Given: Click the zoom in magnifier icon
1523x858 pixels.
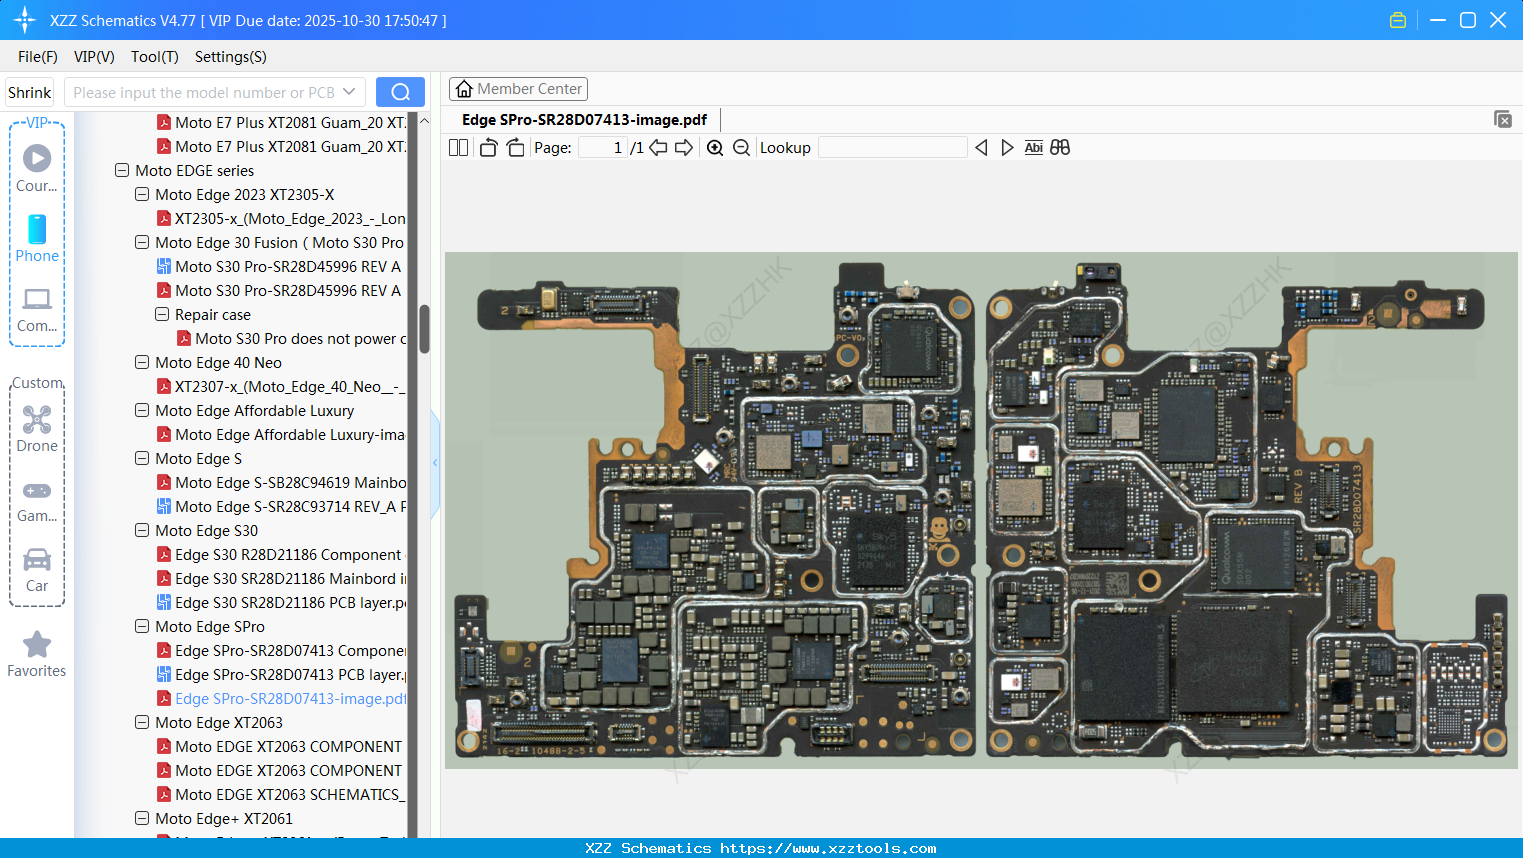Looking at the screenshot, I should 715,148.
